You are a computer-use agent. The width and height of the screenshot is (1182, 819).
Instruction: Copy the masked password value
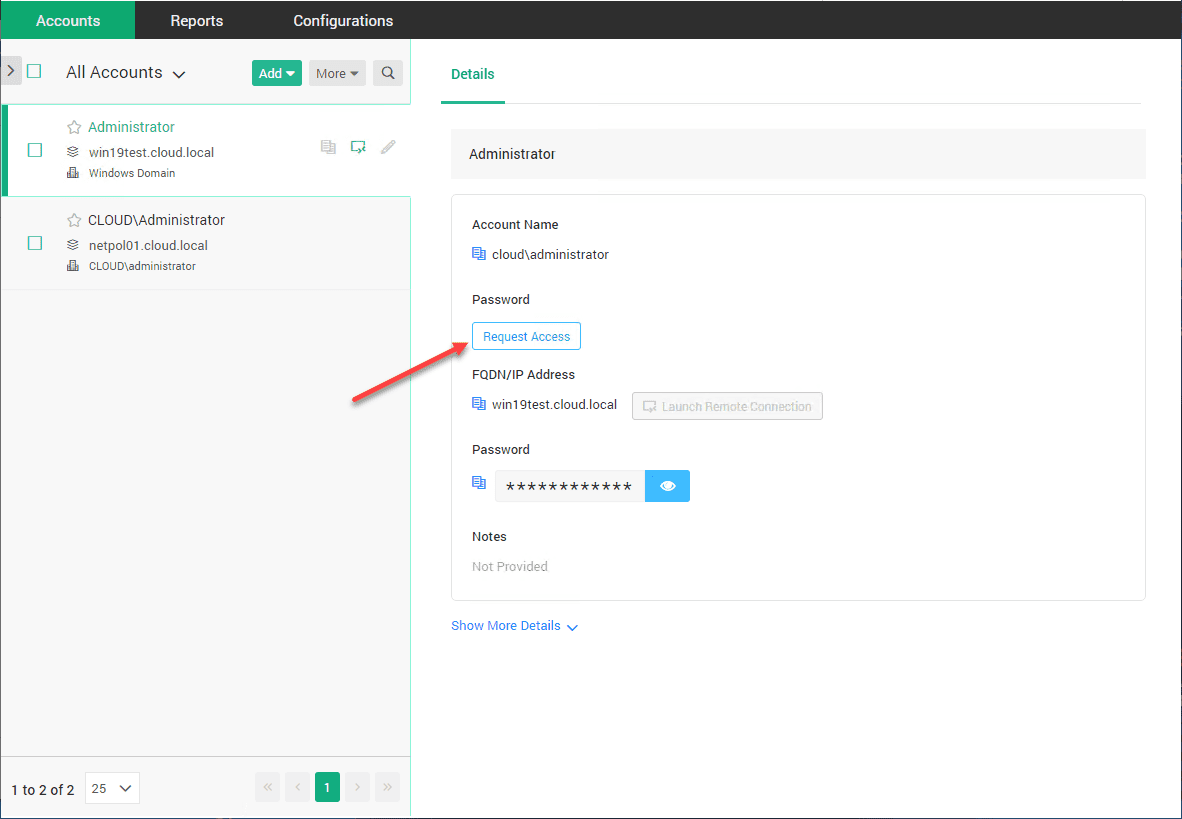click(x=479, y=482)
